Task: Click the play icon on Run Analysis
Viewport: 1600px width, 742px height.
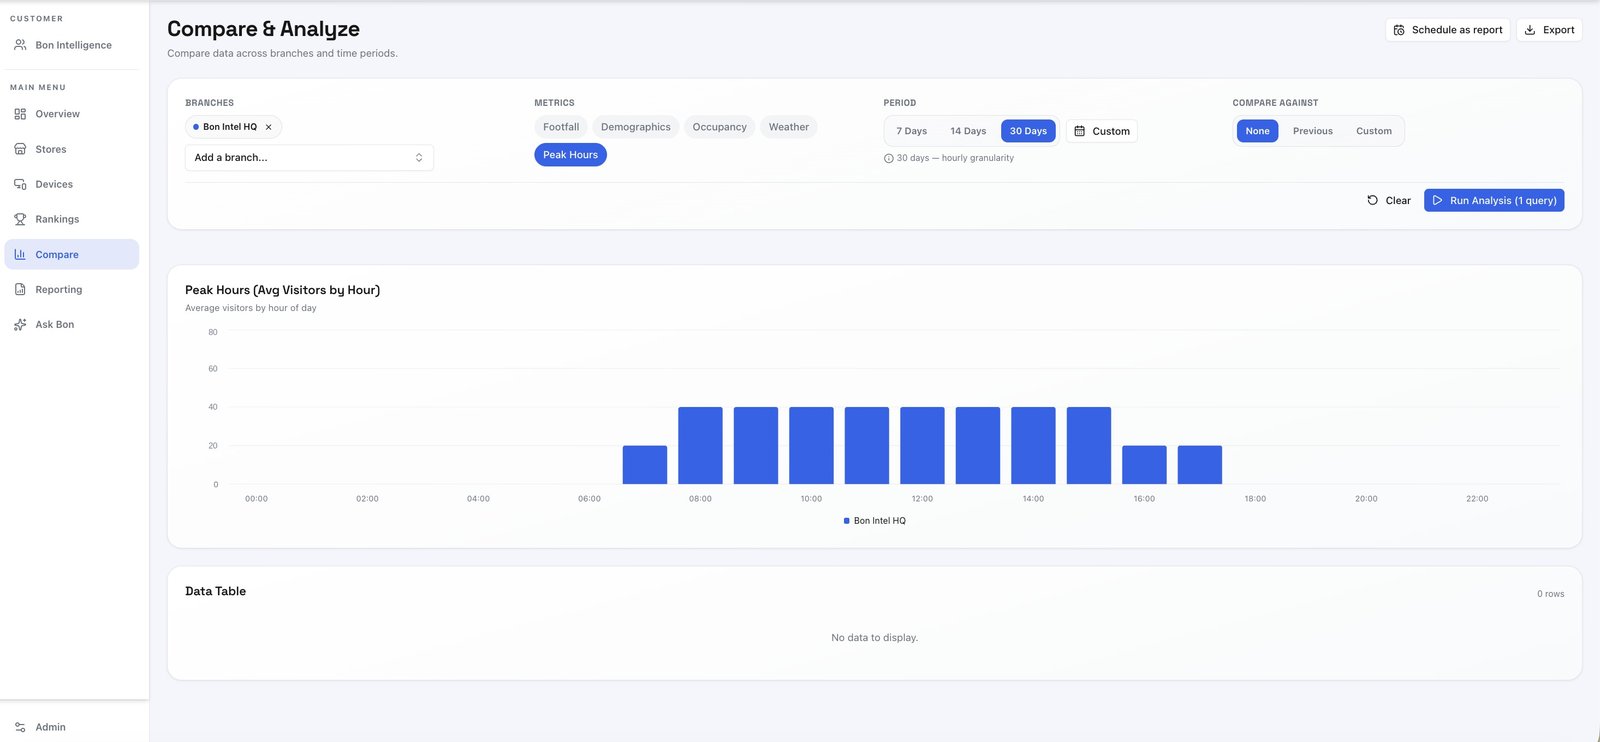Action: point(1438,200)
